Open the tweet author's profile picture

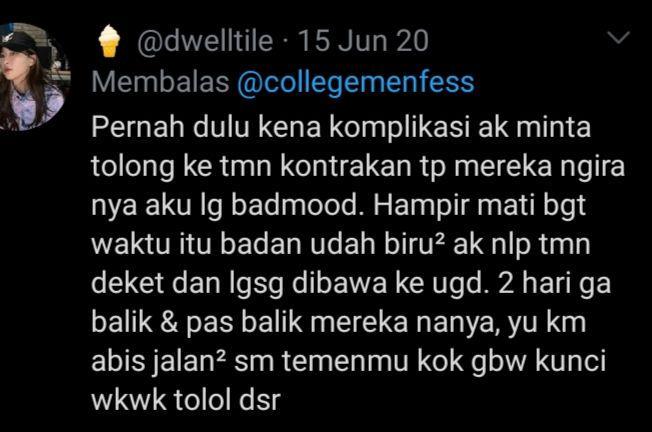click(x=32, y=78)
